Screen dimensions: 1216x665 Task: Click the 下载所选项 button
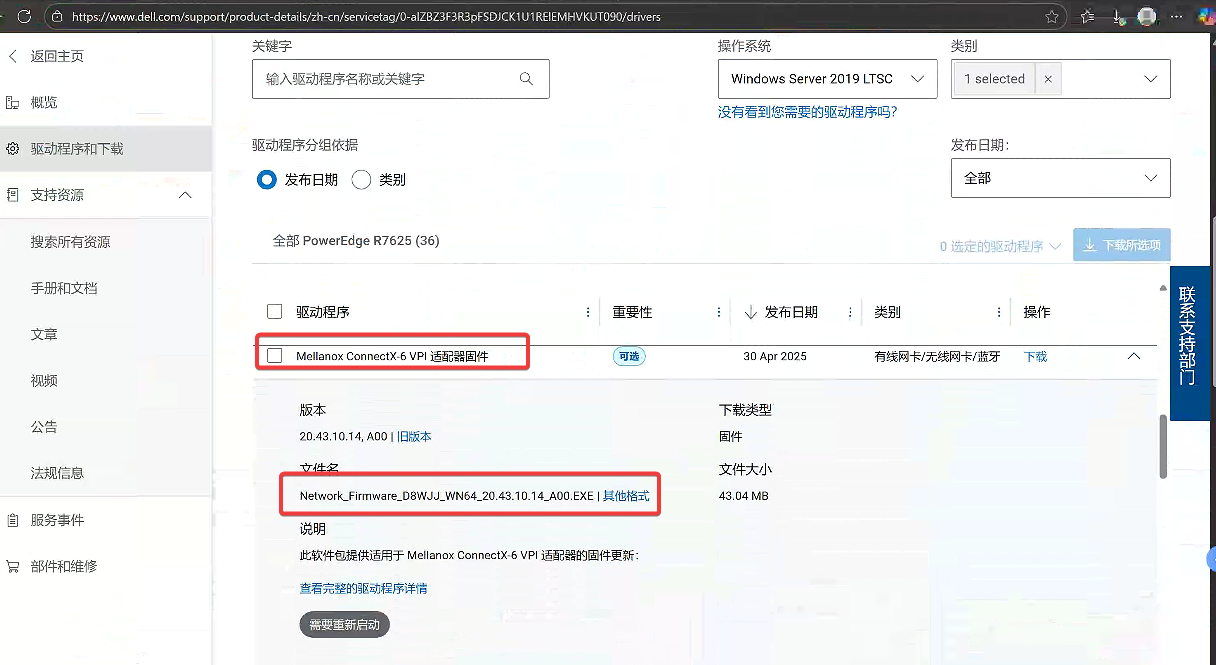point(1121,245)
